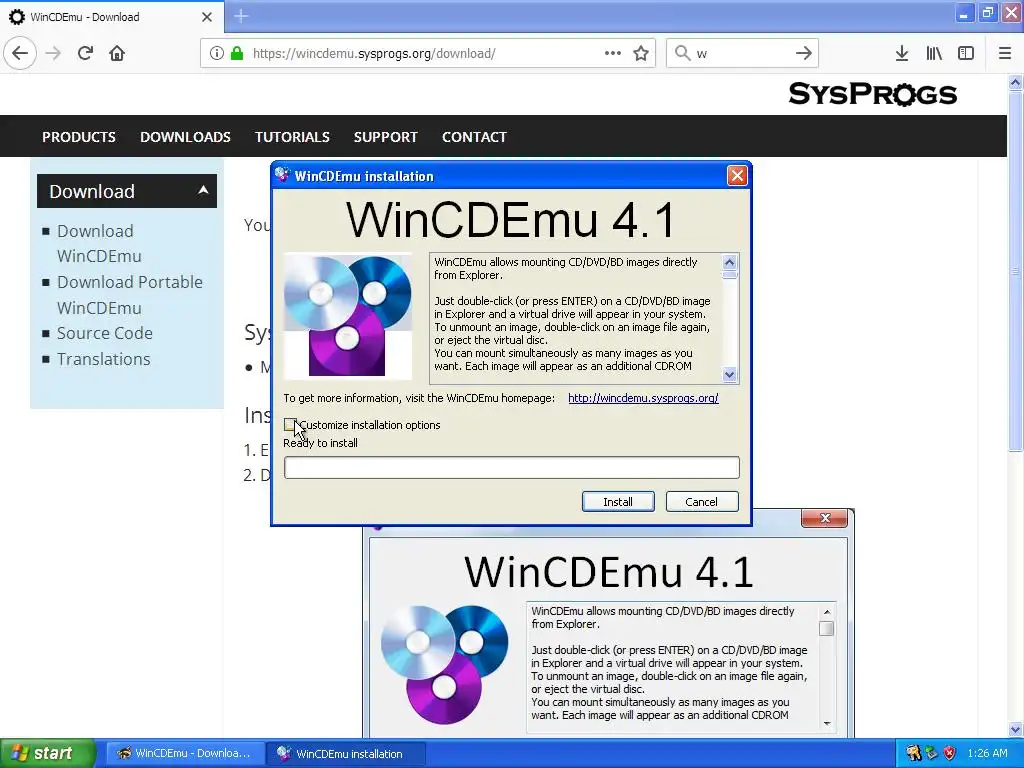The width and height of the screenshot is (1024, 768).
Task: Click the Cancel button
Action: 702,502
